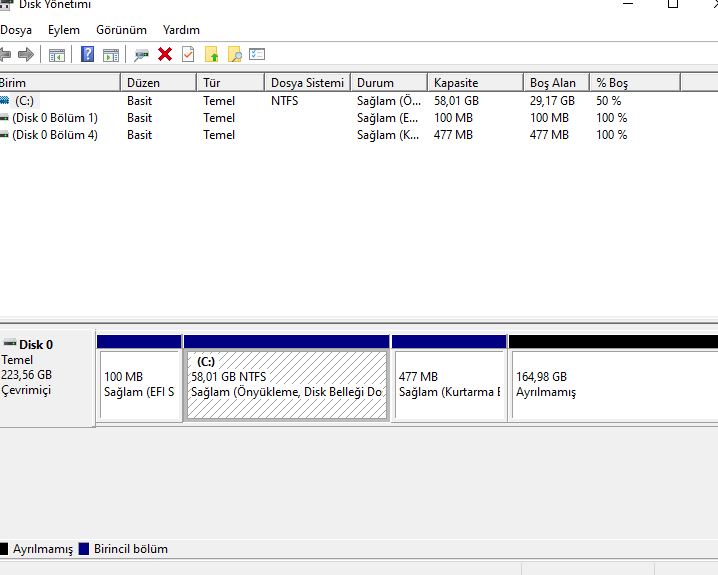
Task: Click the (C:) volume drive icon
Action: pyautogui.click(x=5, y=100)
